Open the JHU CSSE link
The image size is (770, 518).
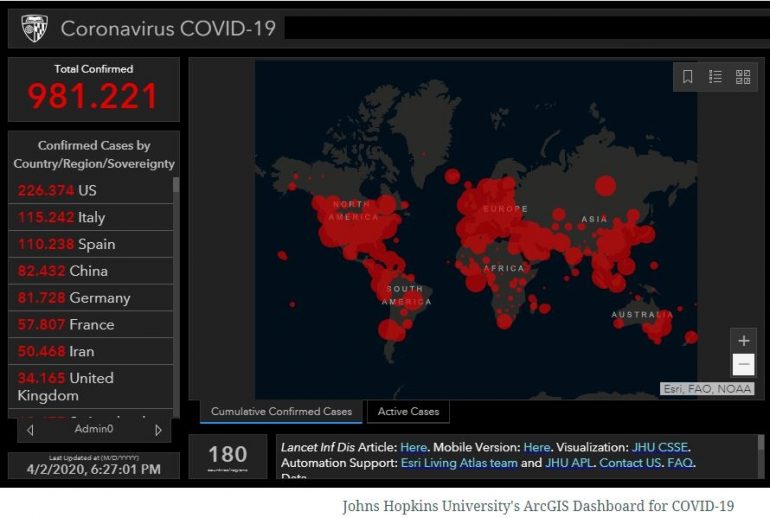pos(660,447)
